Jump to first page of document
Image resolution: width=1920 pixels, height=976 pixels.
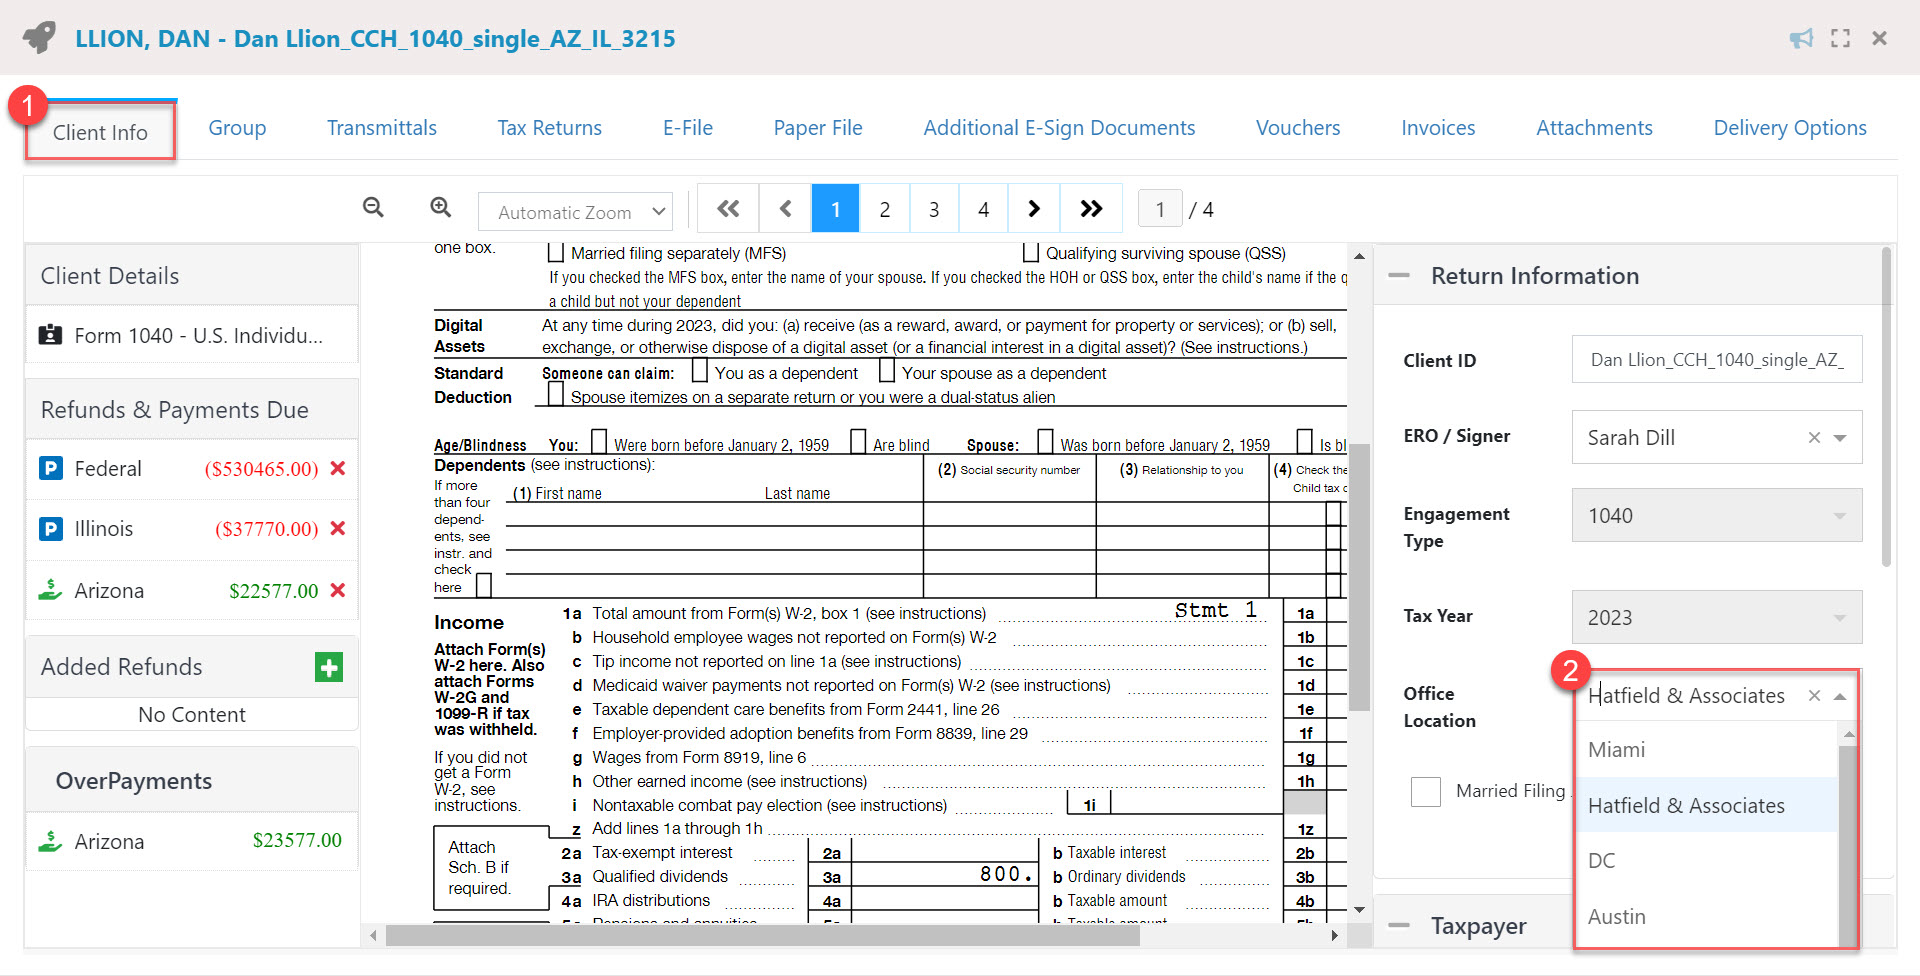[728, 209]
